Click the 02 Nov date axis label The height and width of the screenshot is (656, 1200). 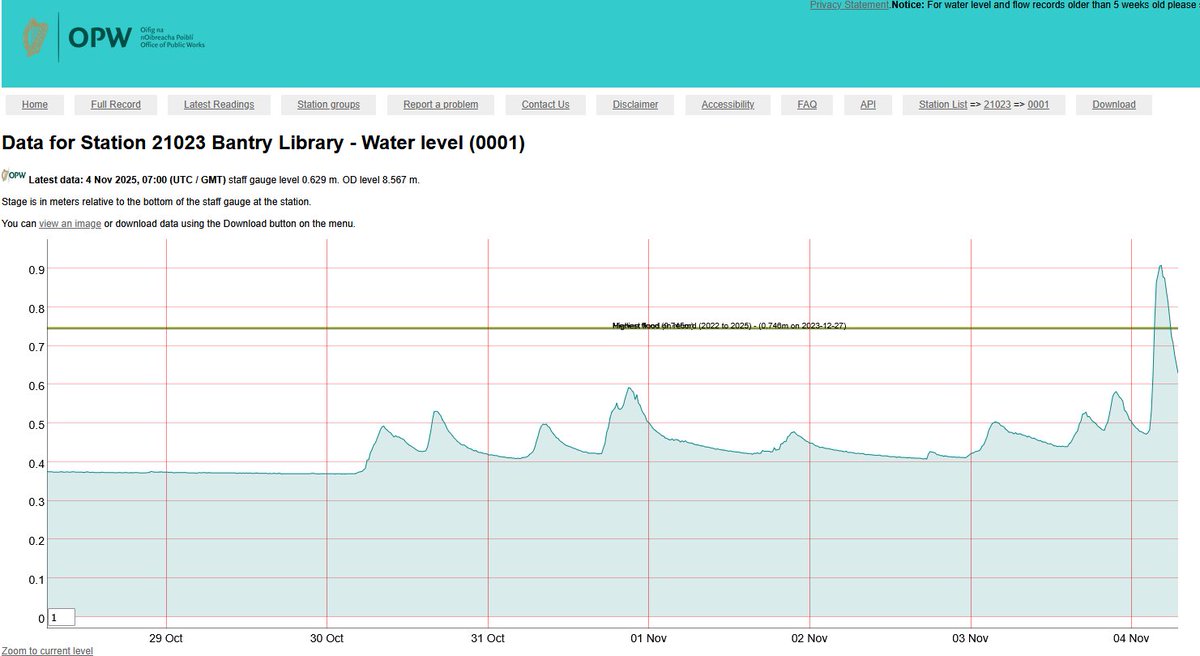pos(809,637)
